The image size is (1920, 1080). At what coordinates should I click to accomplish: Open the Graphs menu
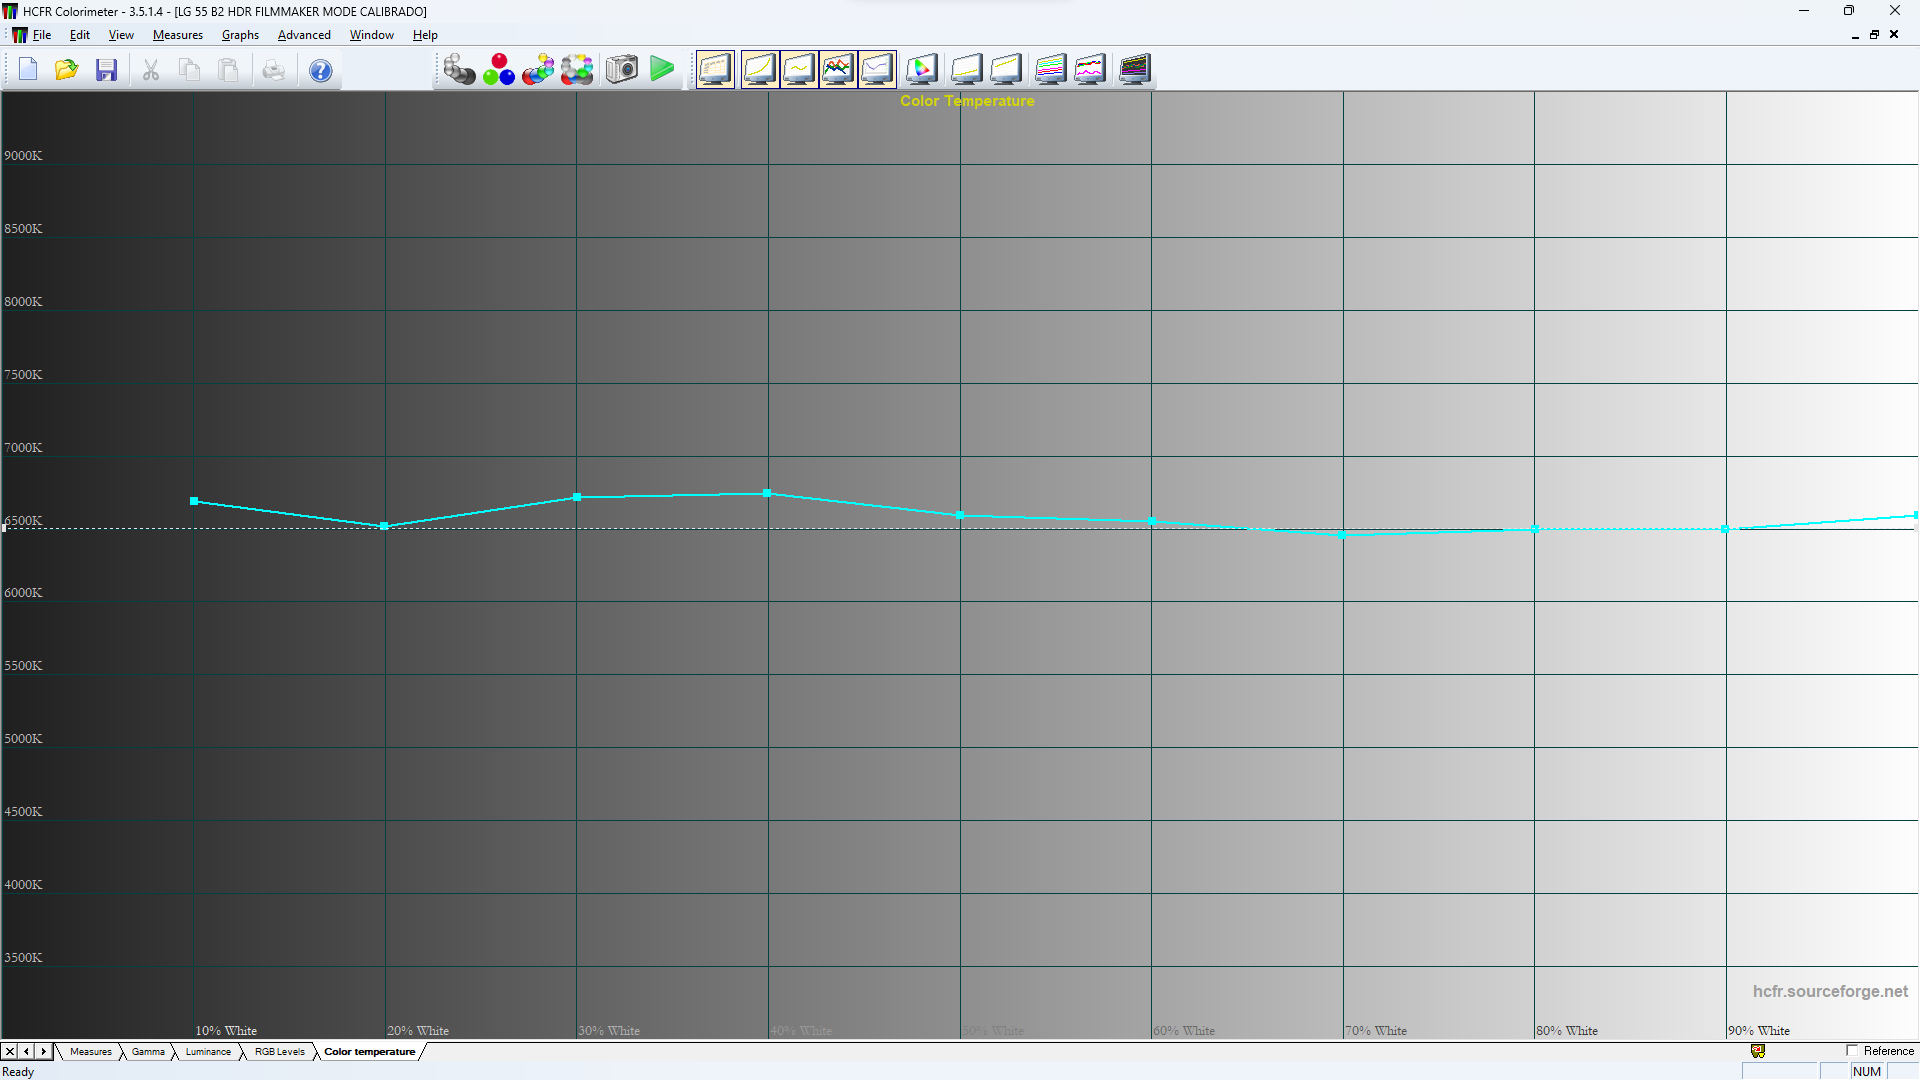(240, 35)
